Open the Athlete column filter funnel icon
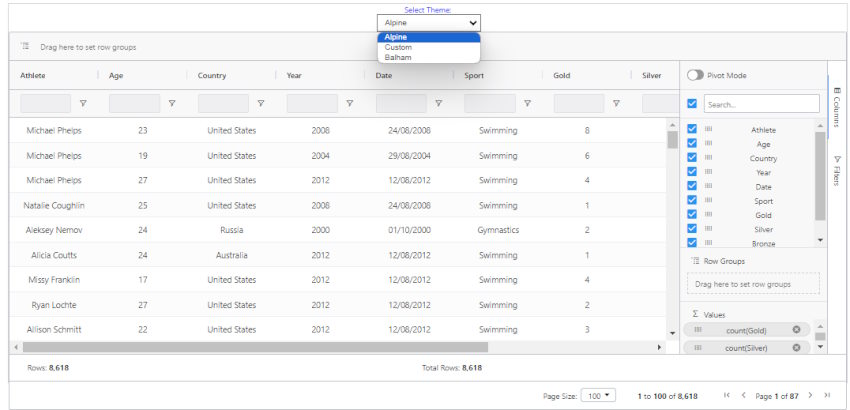This screenshot has height=410, width=850. pyautogui.click(x=83, y=103)
